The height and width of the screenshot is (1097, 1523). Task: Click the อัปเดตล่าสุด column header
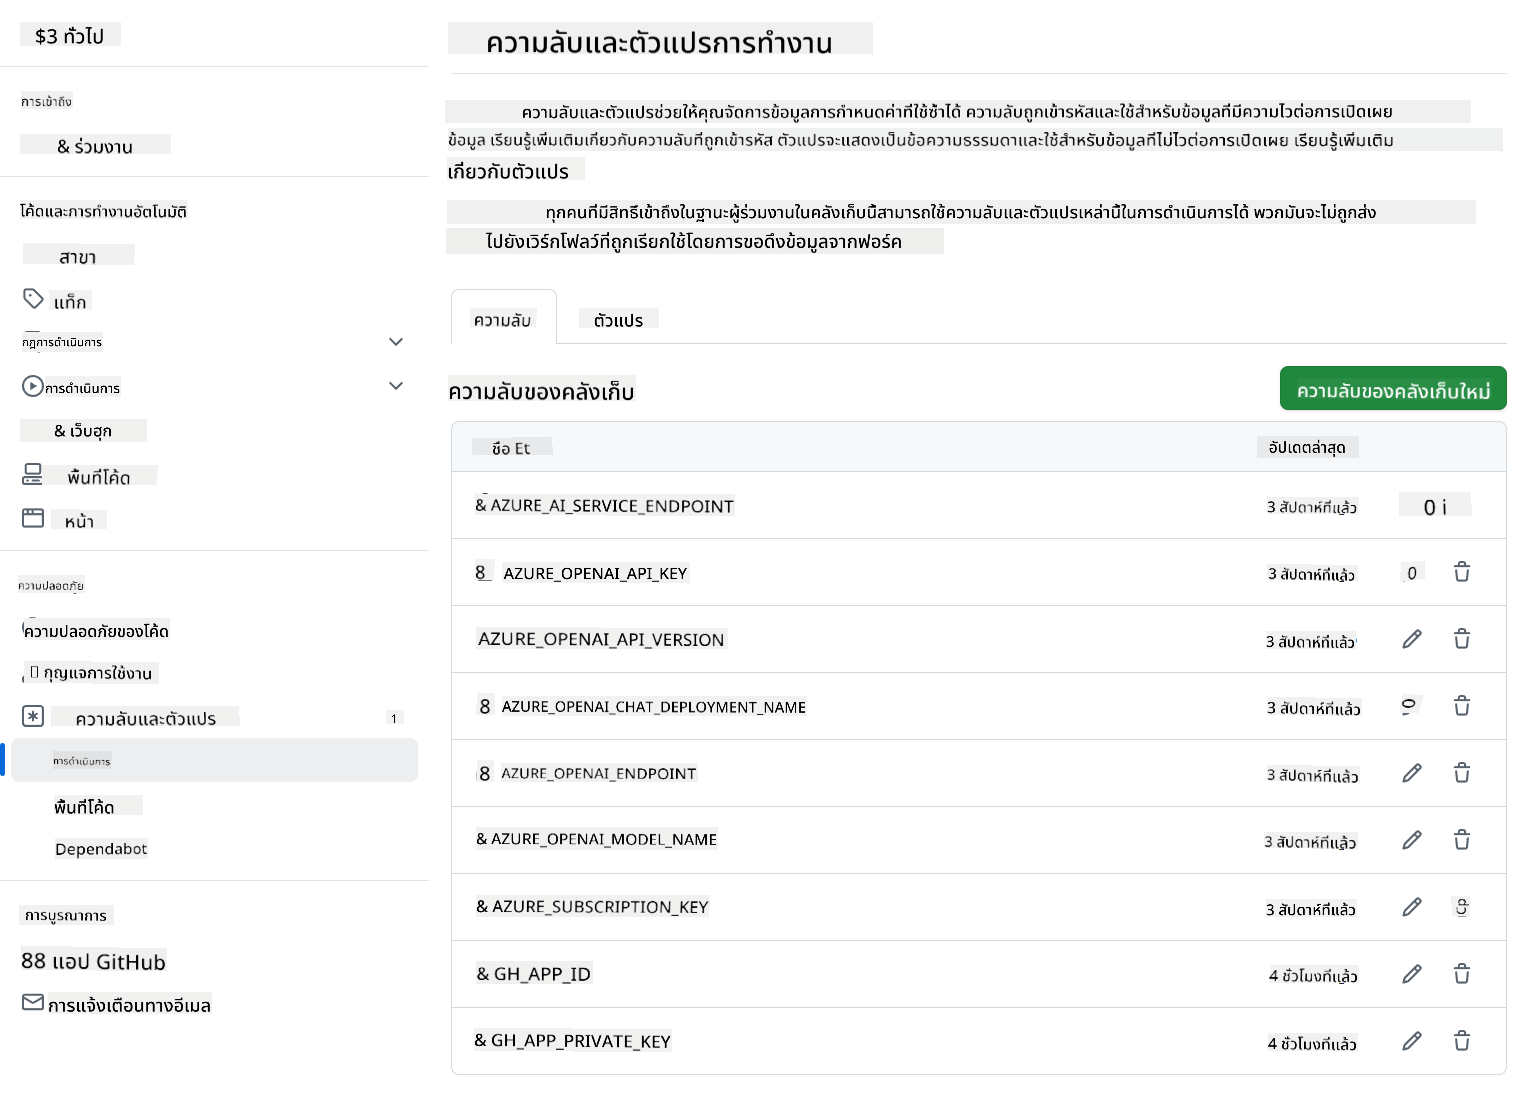[1306, 446]
